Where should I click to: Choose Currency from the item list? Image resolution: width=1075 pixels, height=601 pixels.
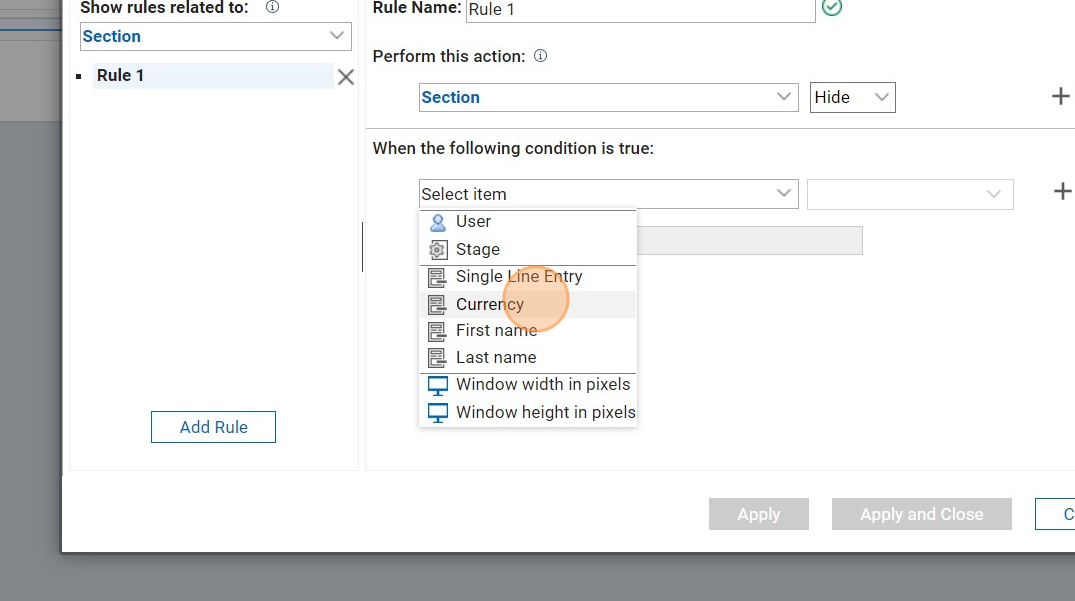pyautogui.click(x=489, y=304)
